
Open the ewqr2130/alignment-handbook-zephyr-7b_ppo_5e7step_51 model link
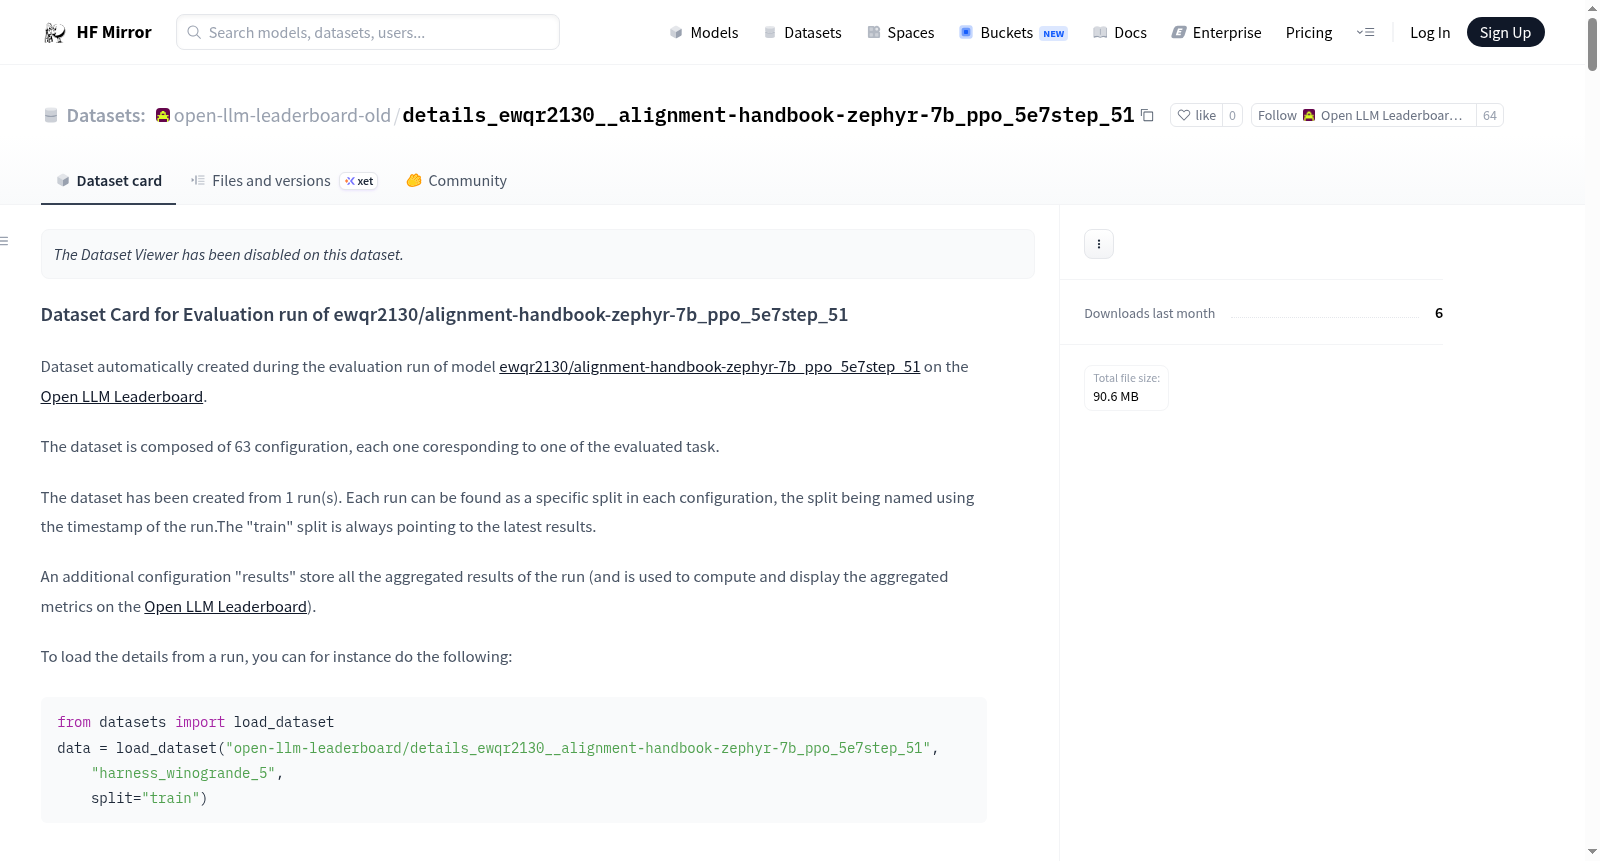coord(709,367)
